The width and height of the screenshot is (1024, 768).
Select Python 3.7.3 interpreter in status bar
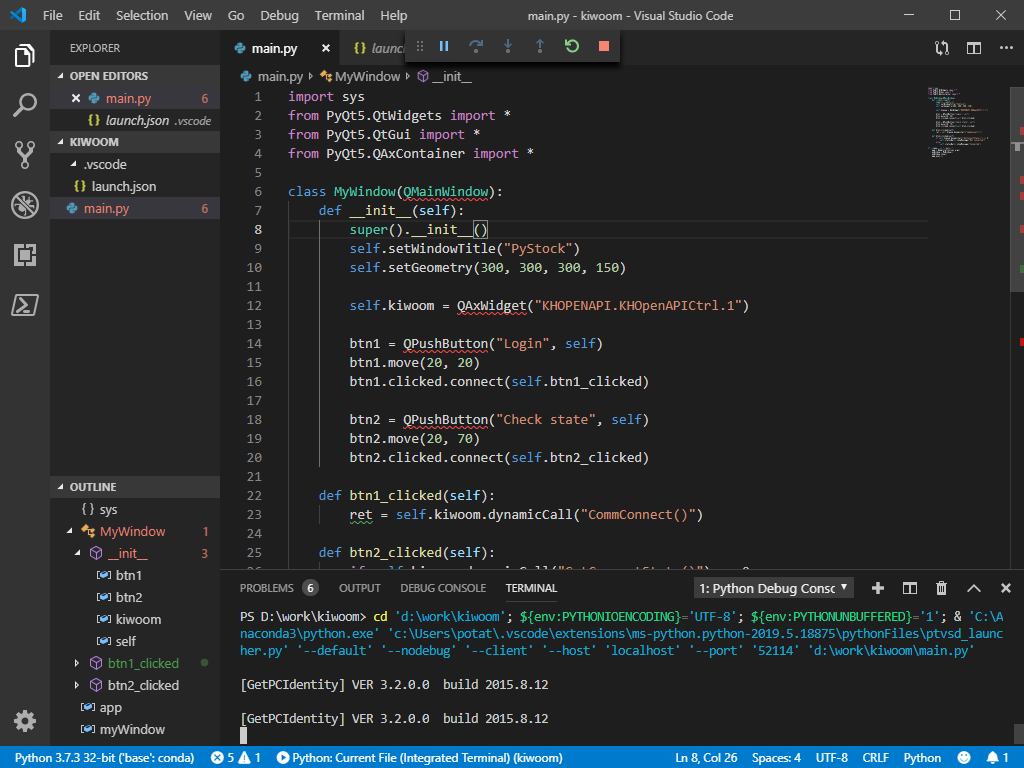[x=104, y=758]
